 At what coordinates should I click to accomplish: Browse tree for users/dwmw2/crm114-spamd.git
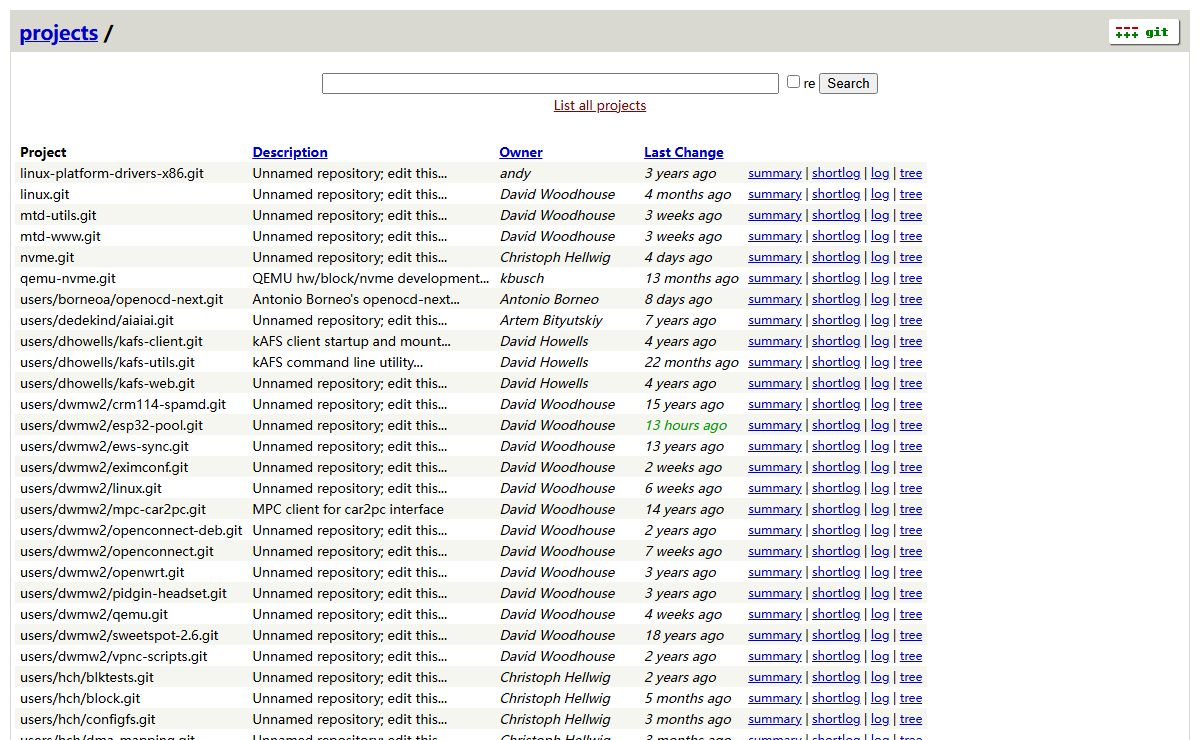pyautogui.click(x=911, y=405)
